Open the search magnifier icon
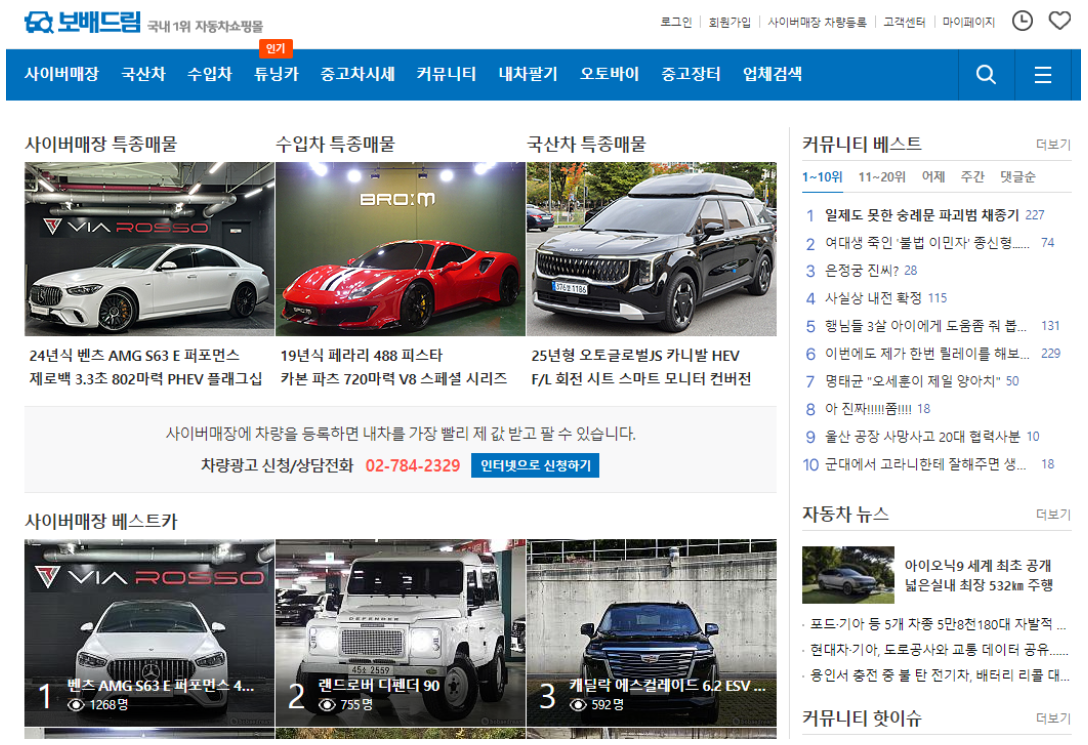 click(985, 74)
